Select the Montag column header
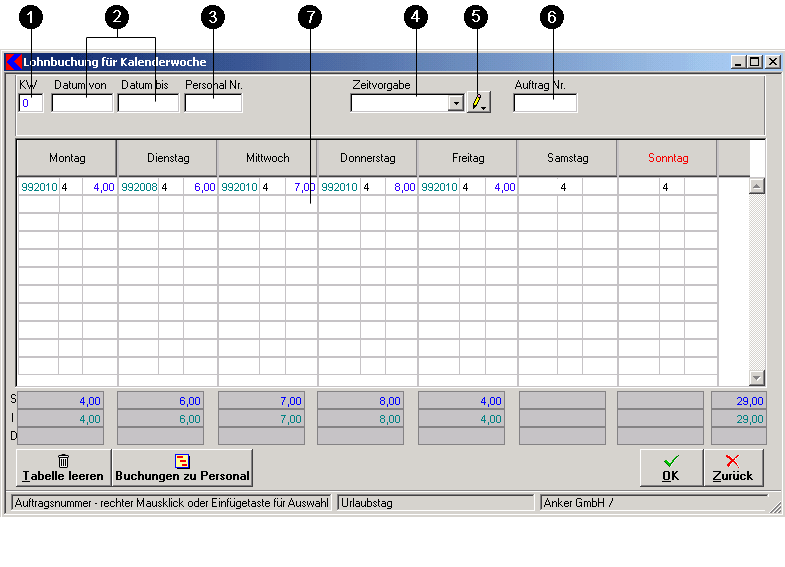The width and height of the screenshot is (785, 567). coord(67,158)
